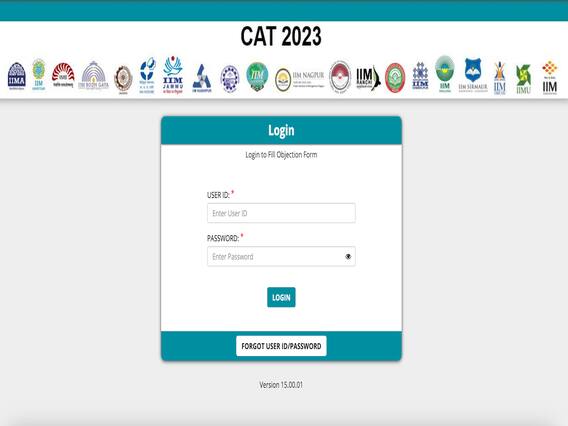Click the IIM Sirmaur logo

[473, 75]
